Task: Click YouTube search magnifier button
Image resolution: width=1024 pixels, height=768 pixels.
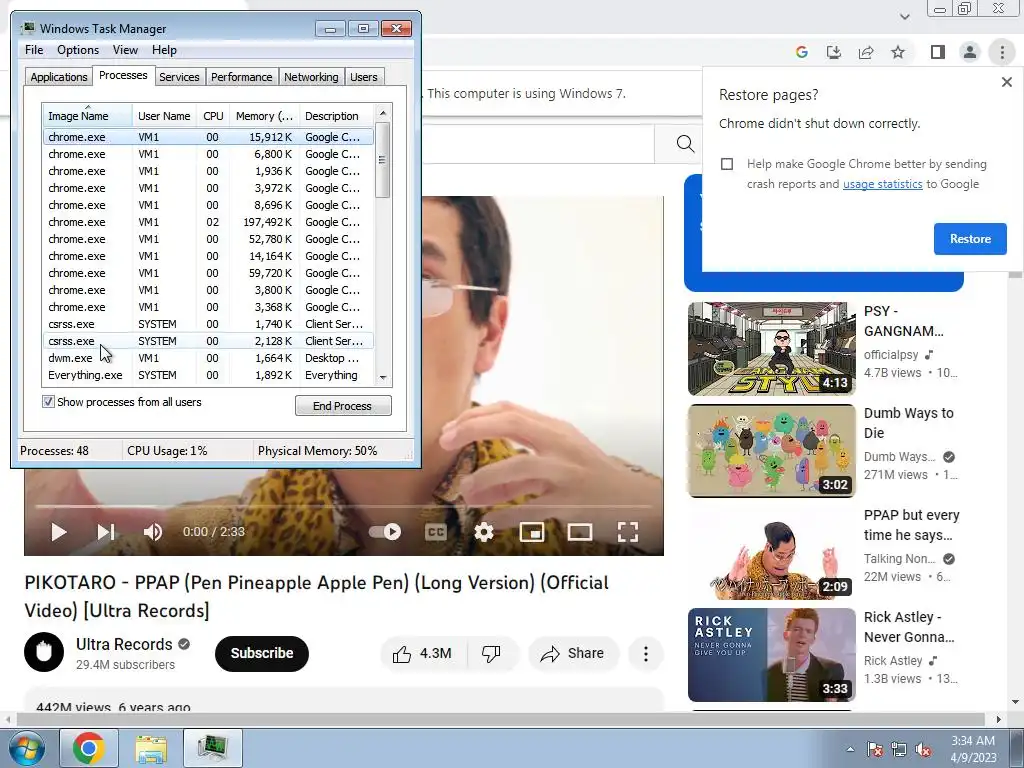Action: (x=685, y=144)
